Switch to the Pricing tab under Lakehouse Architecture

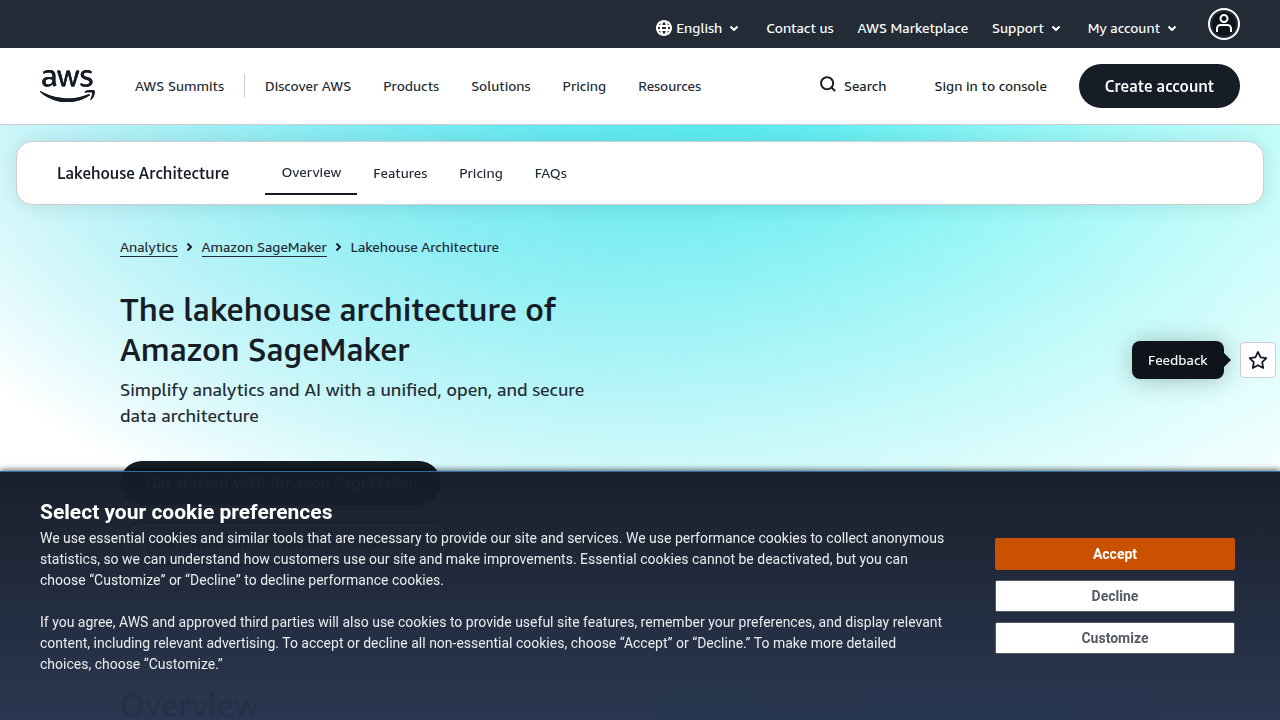click(x=481, y=173)
